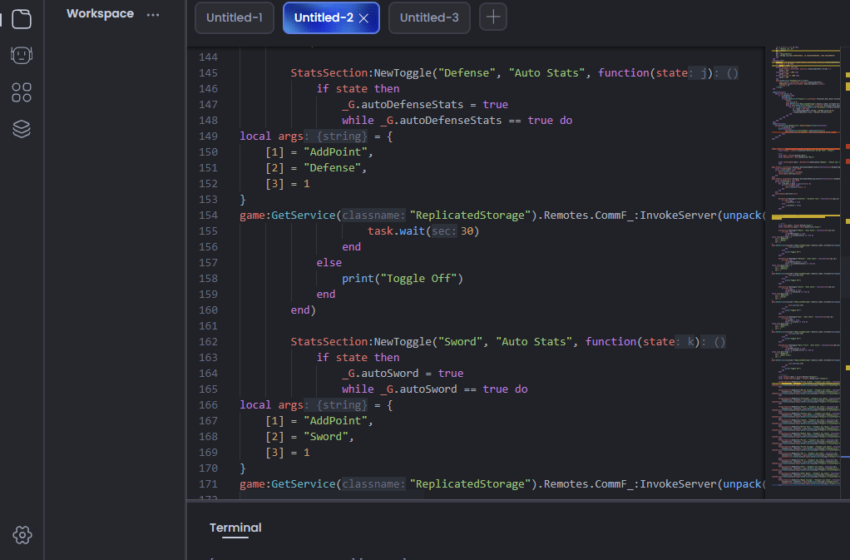Click line number 162 in gutter
850x560 pixels.
tap(208, 342)
